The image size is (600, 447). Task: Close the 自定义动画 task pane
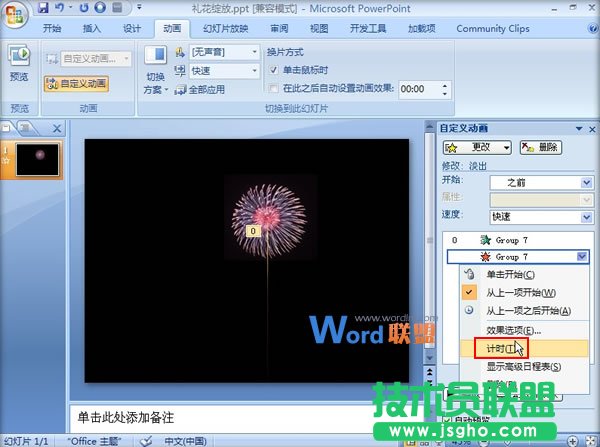pyautogui.click(x=592, y=129)
